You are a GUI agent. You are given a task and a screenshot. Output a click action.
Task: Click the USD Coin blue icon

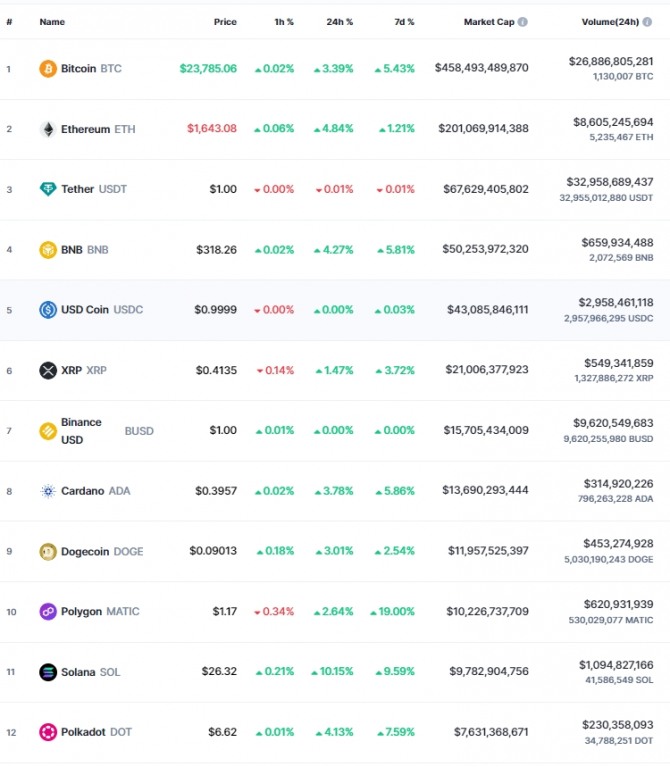point(48,310)
